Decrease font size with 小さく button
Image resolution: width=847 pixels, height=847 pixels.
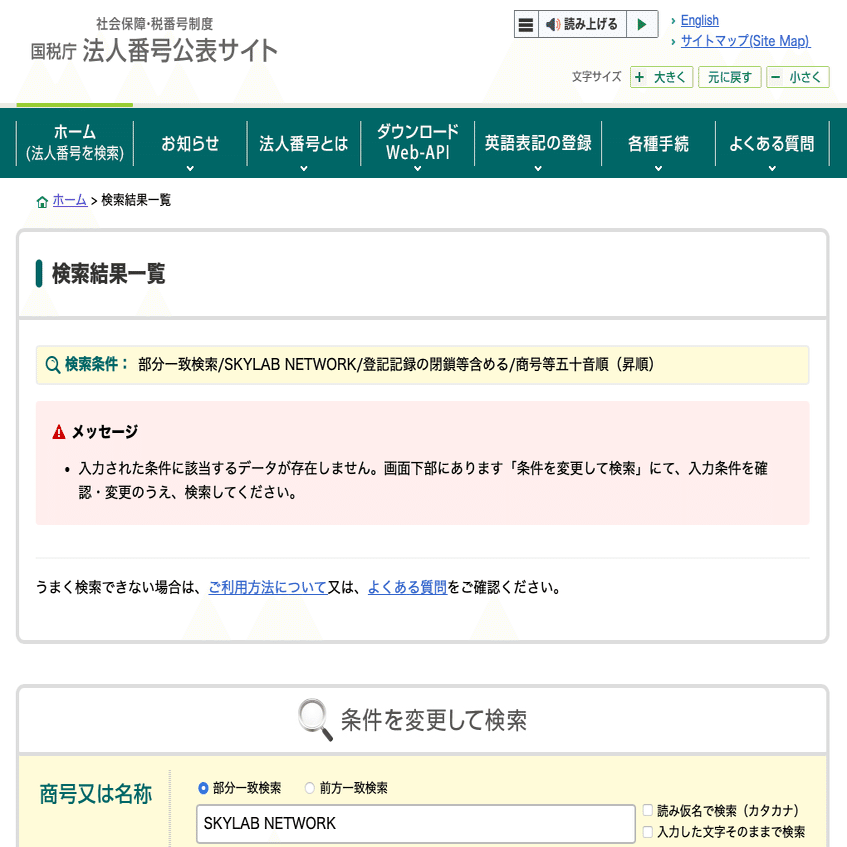[798, 77]
